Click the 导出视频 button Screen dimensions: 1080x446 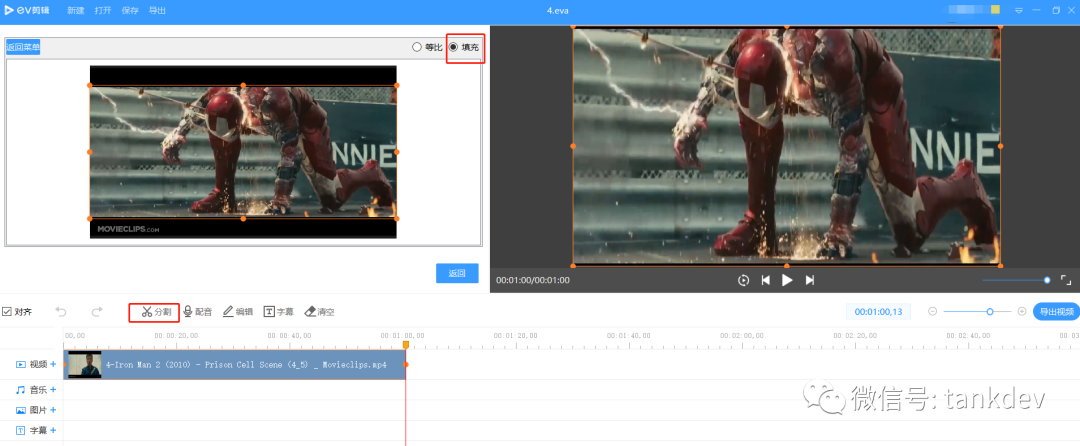(1057, 312)
